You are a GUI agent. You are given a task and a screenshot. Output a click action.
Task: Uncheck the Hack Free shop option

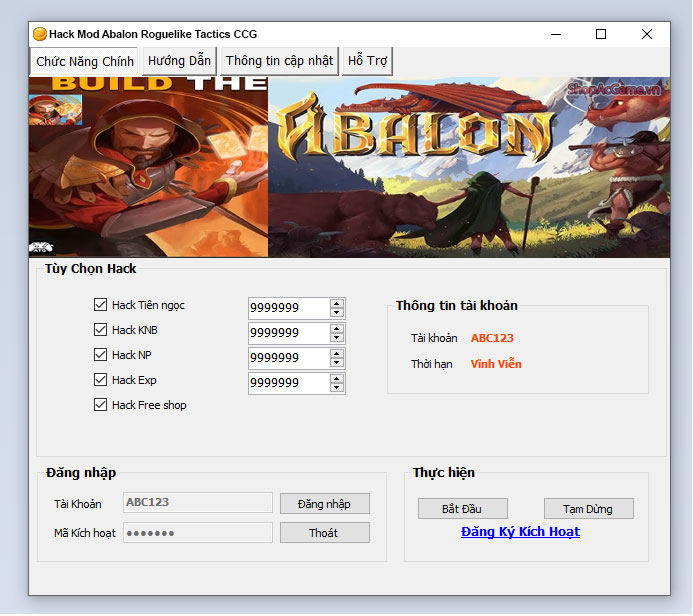point(100,405)
